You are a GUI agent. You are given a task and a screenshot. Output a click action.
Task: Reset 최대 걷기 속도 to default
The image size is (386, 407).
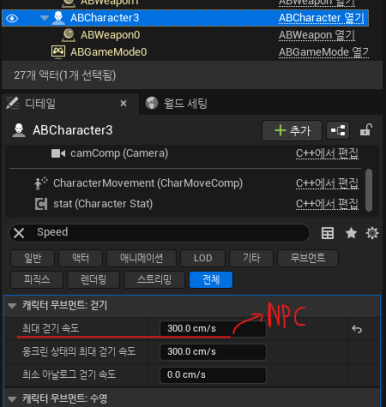357,329
